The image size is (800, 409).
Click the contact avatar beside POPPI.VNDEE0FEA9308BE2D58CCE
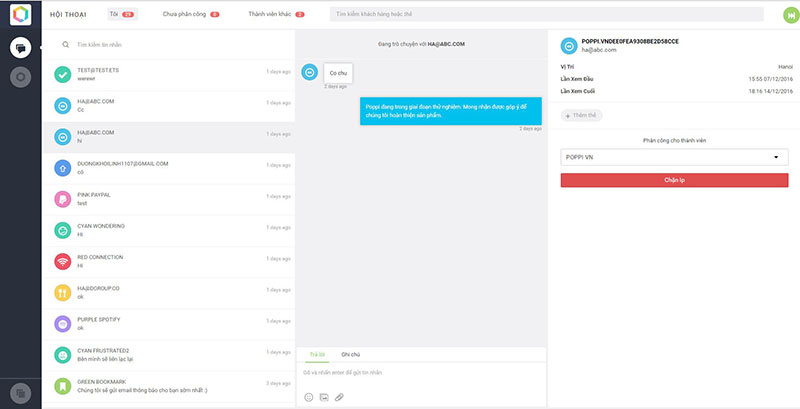[x=569, y=45]
